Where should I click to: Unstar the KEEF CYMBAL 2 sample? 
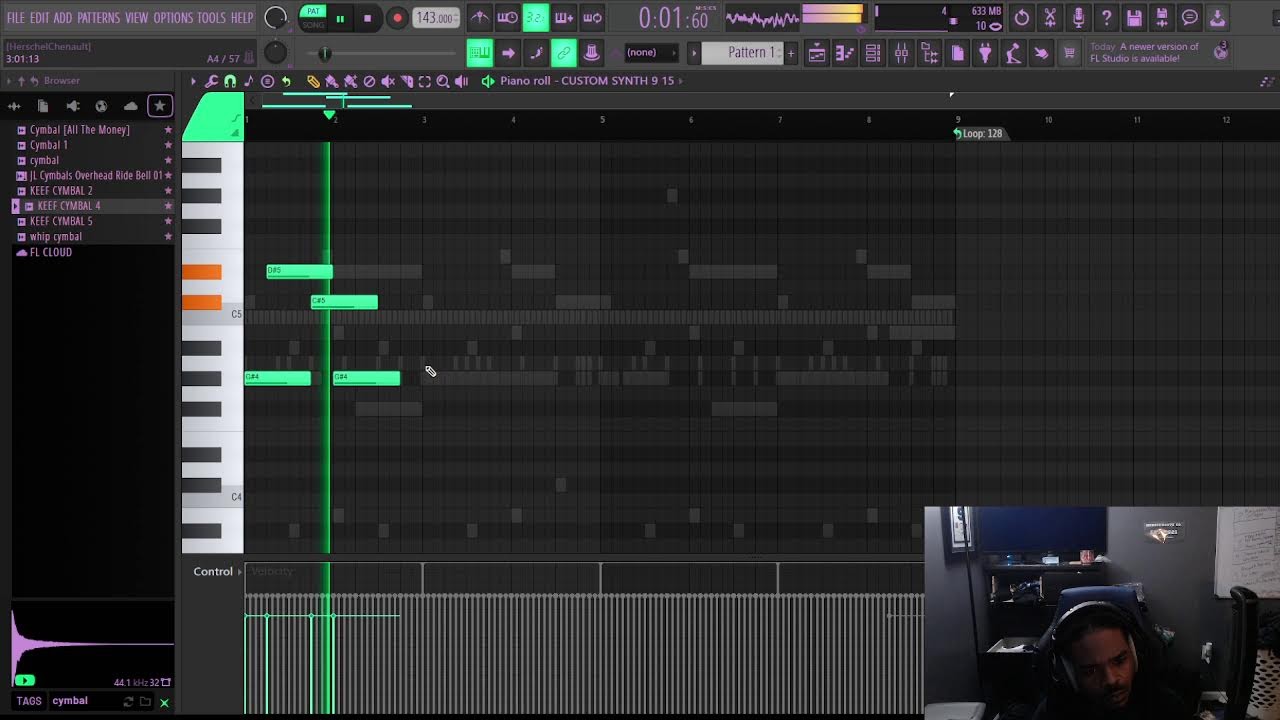click(x=167, y=191)
